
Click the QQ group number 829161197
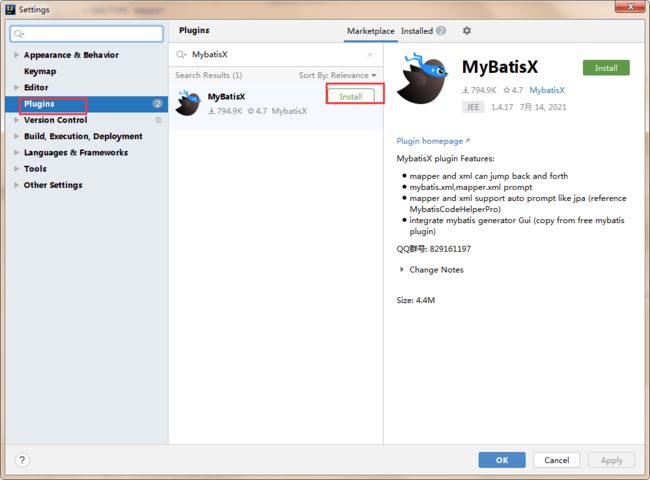coord(450,249)
